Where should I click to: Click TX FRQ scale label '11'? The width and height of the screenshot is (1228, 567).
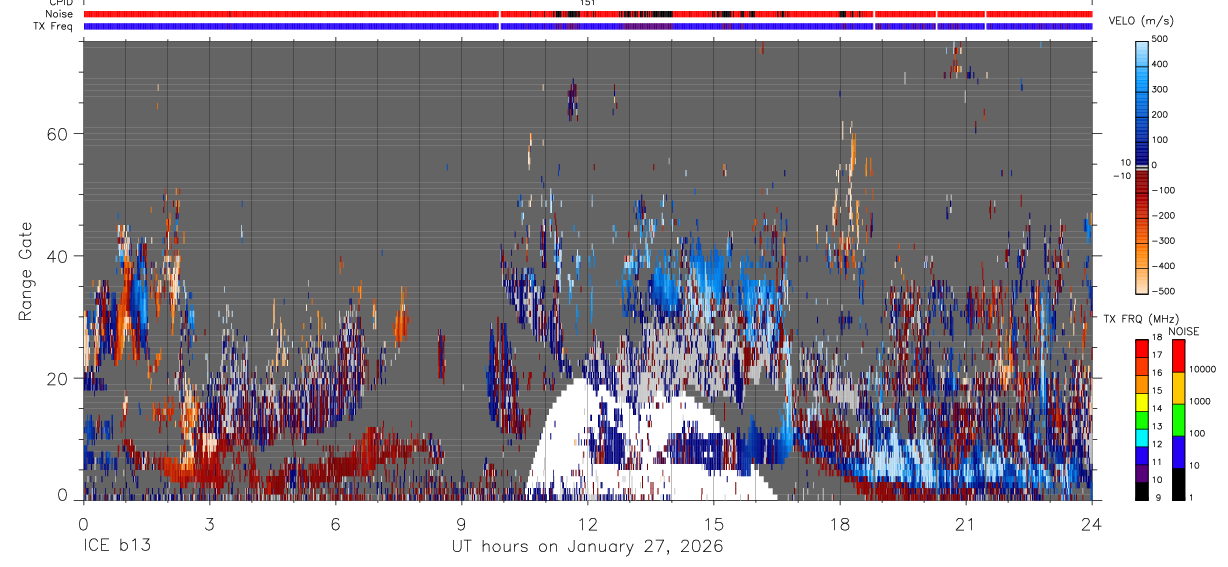pyautogui.click(x=1158, y=463)
